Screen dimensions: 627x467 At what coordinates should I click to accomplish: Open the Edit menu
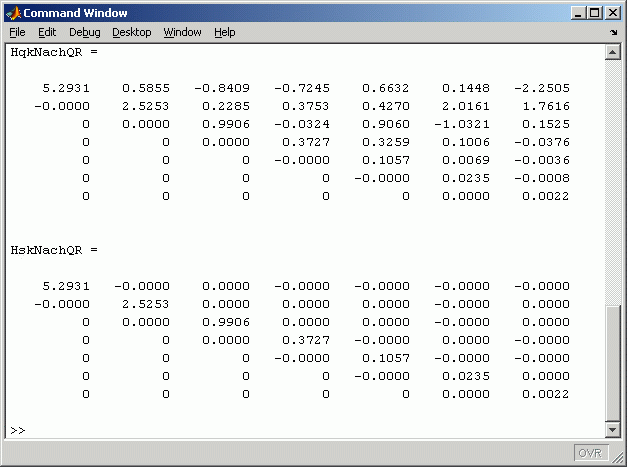pos(47,32)
